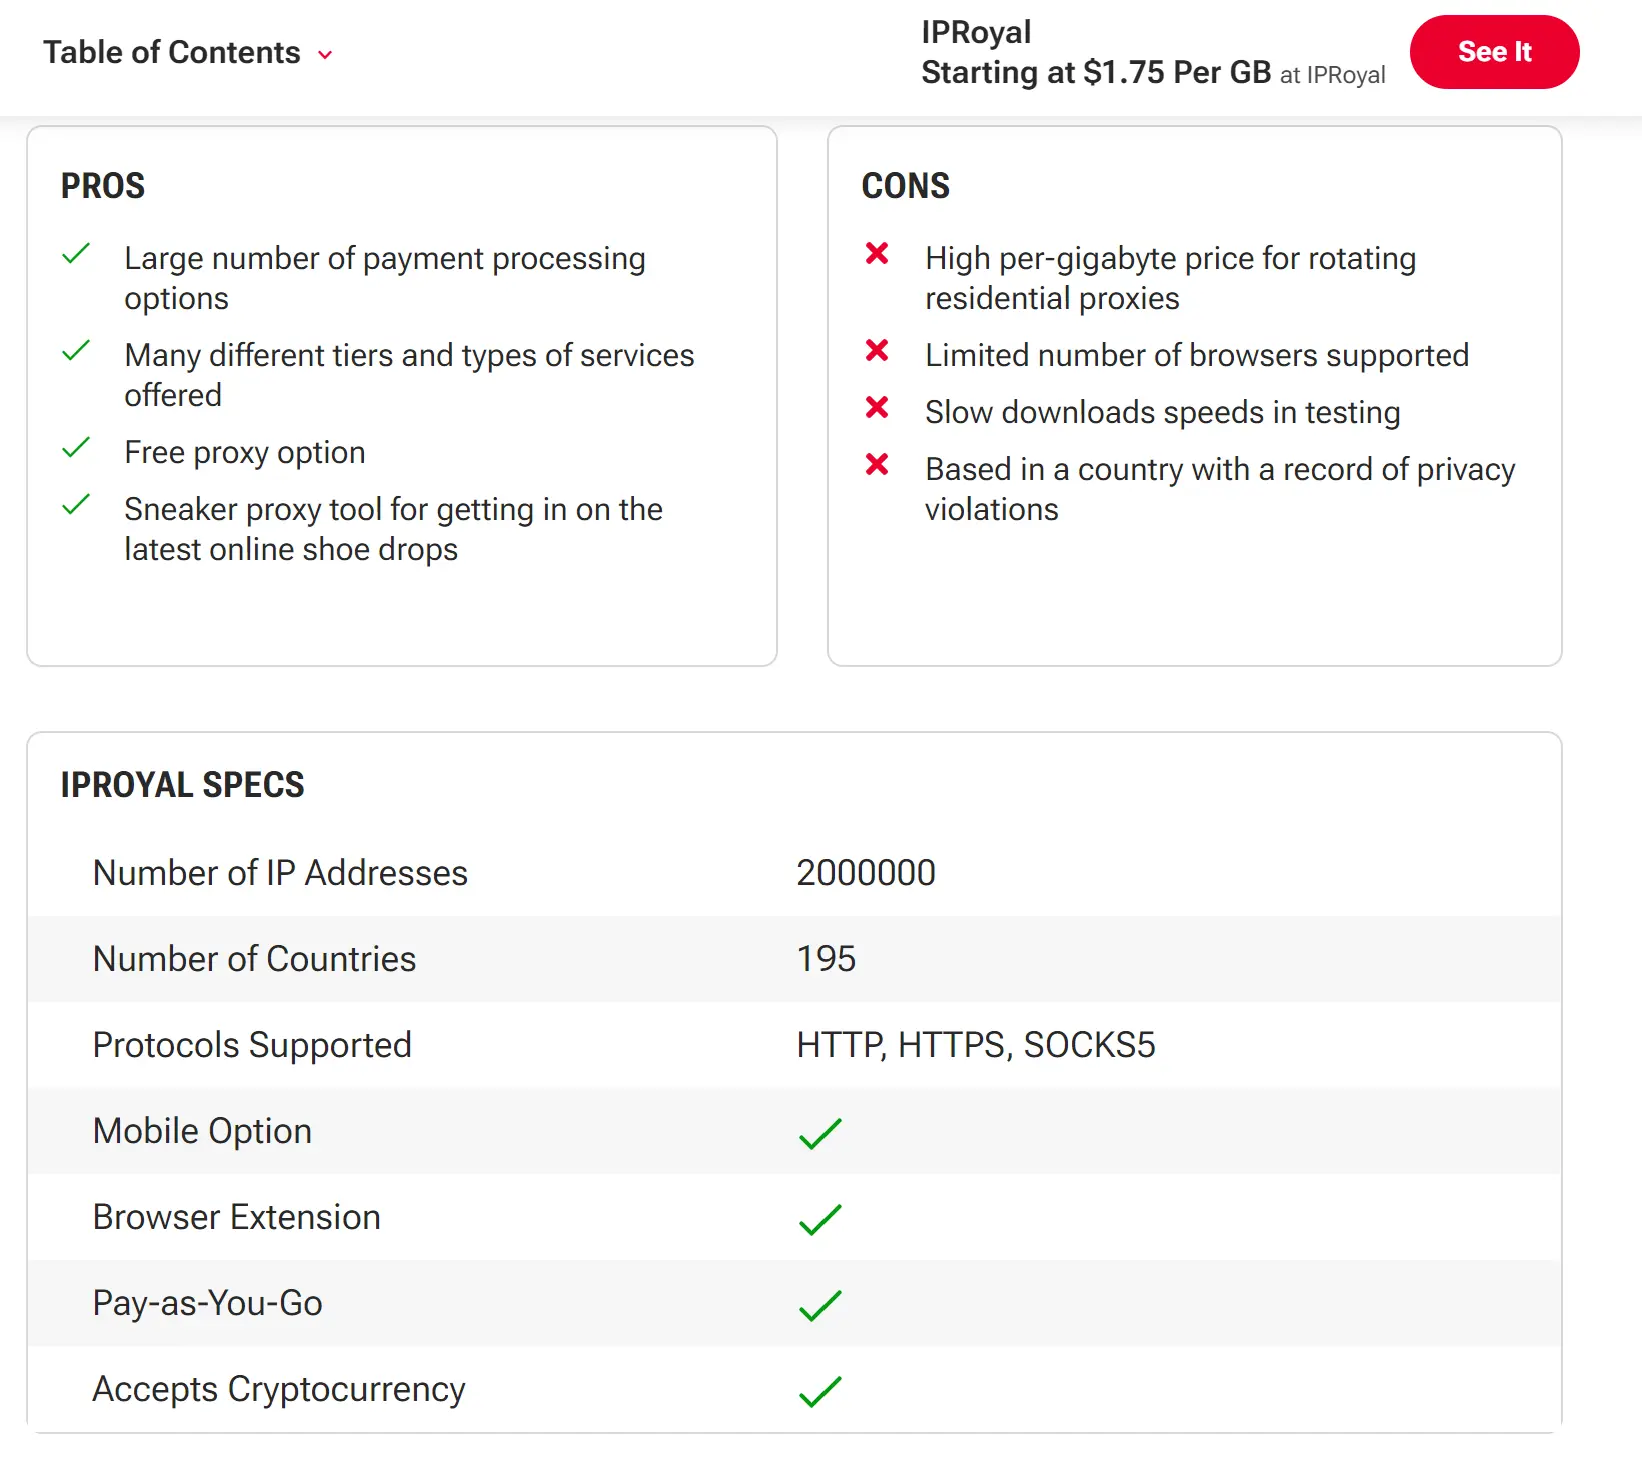Click the IPROYAL SPECS heading
1642x1458 pixels.
[x=182, y=785]
